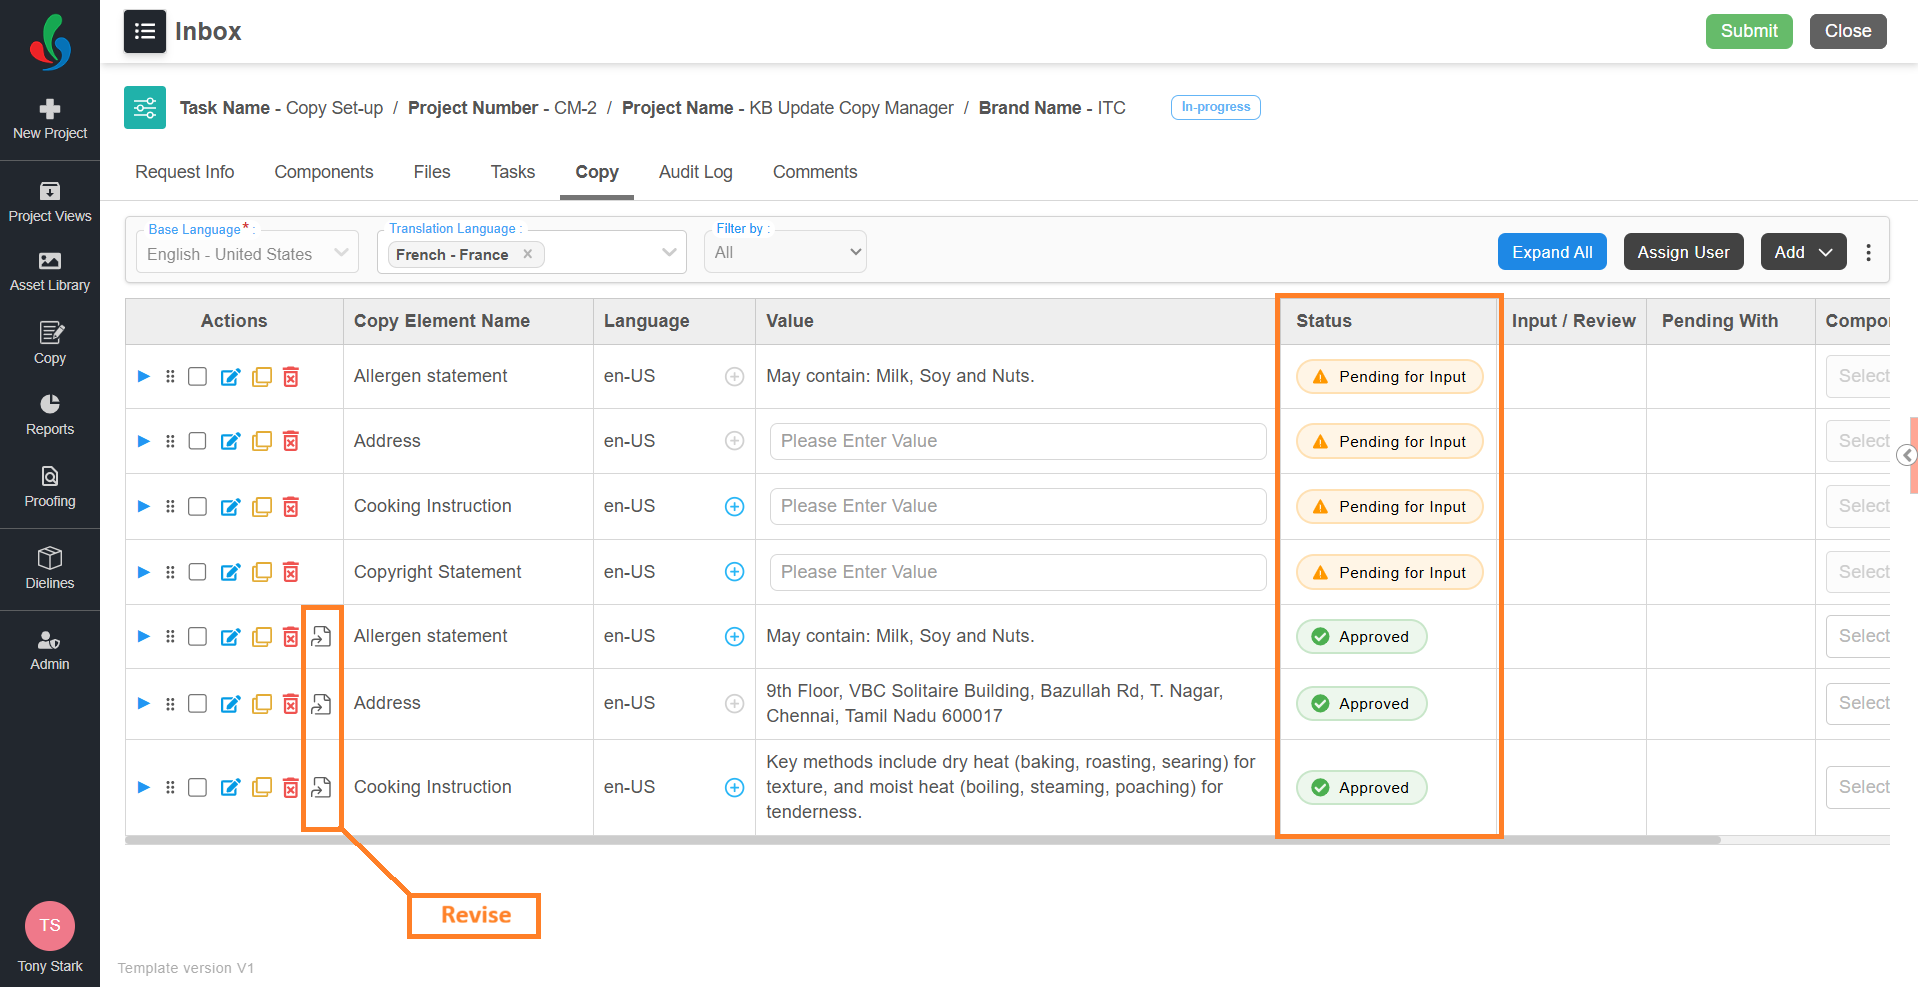
Task: Open the three-dot more options menu
Action: pos(1868,253)
